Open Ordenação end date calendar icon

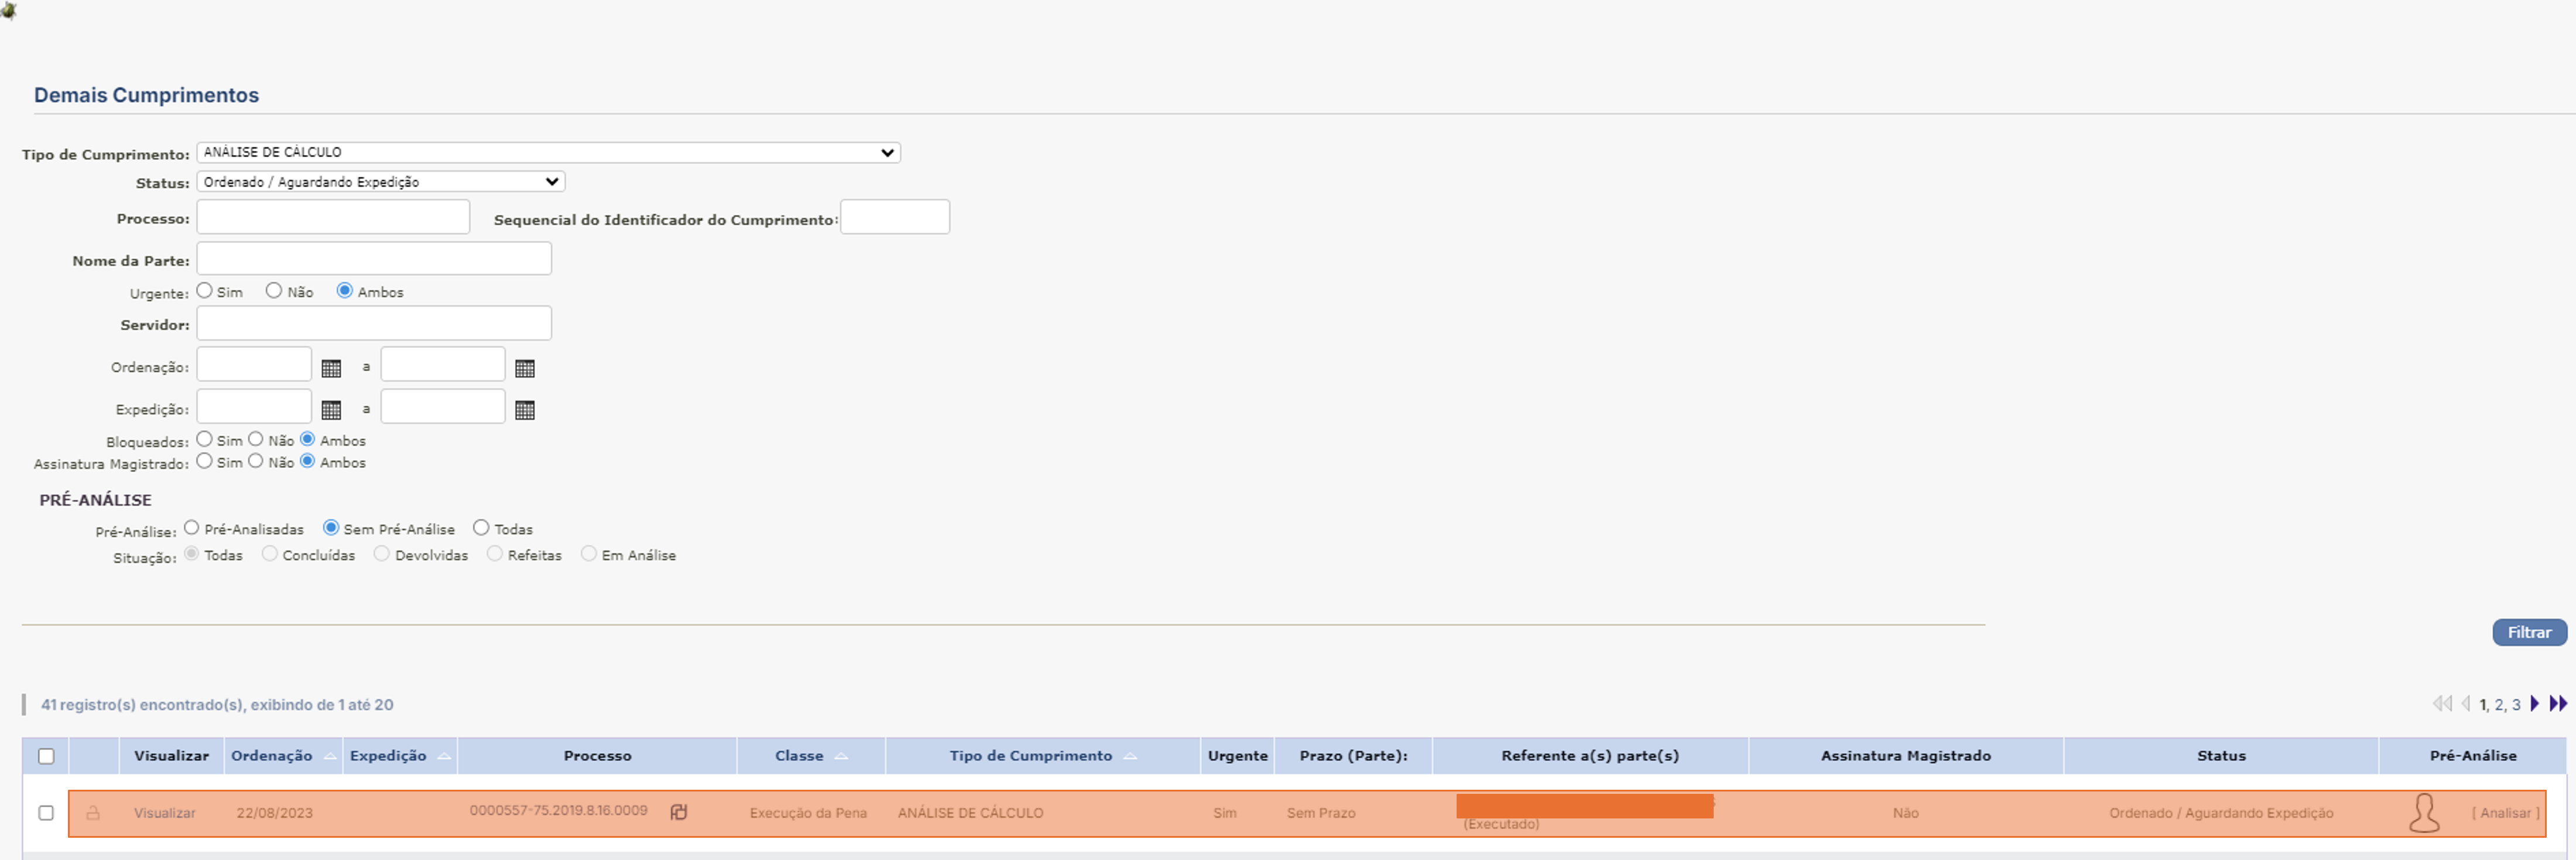point(524,368)
